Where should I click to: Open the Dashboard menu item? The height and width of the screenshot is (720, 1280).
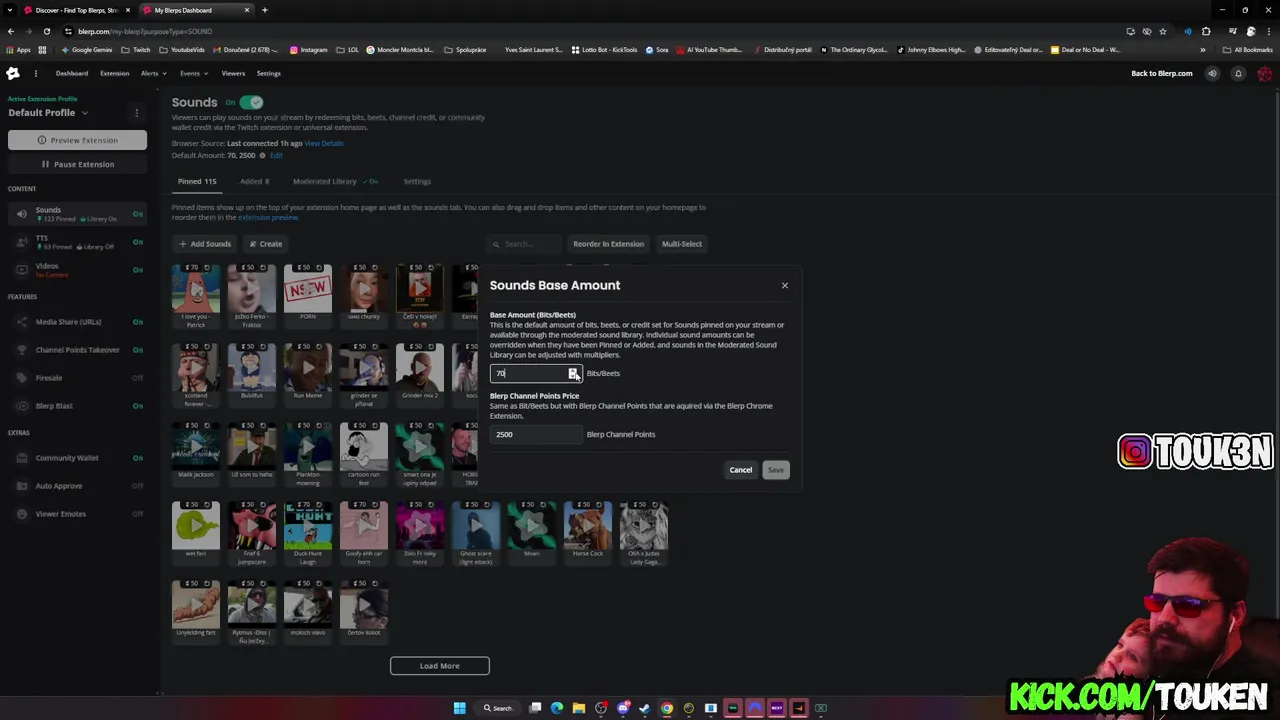pos(72,73)
